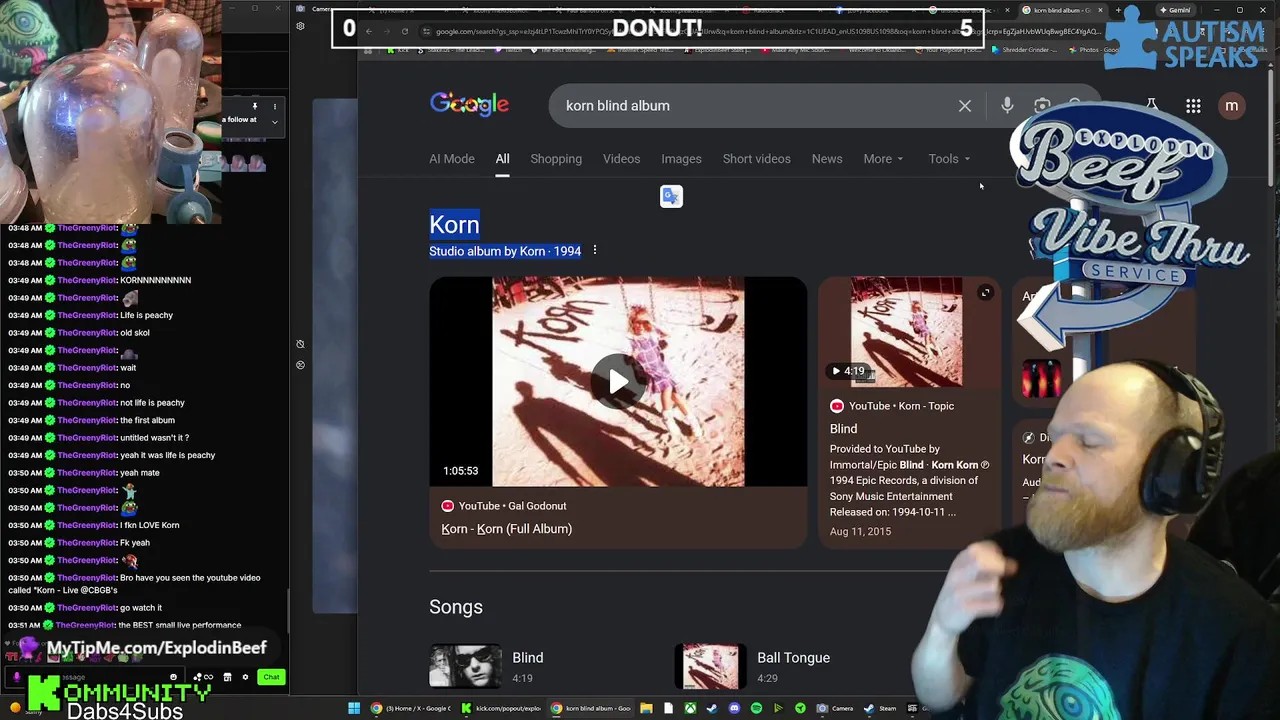Click the Blind song thumbnail image
Screen dimensions: 1280x720
coord(466,667)
